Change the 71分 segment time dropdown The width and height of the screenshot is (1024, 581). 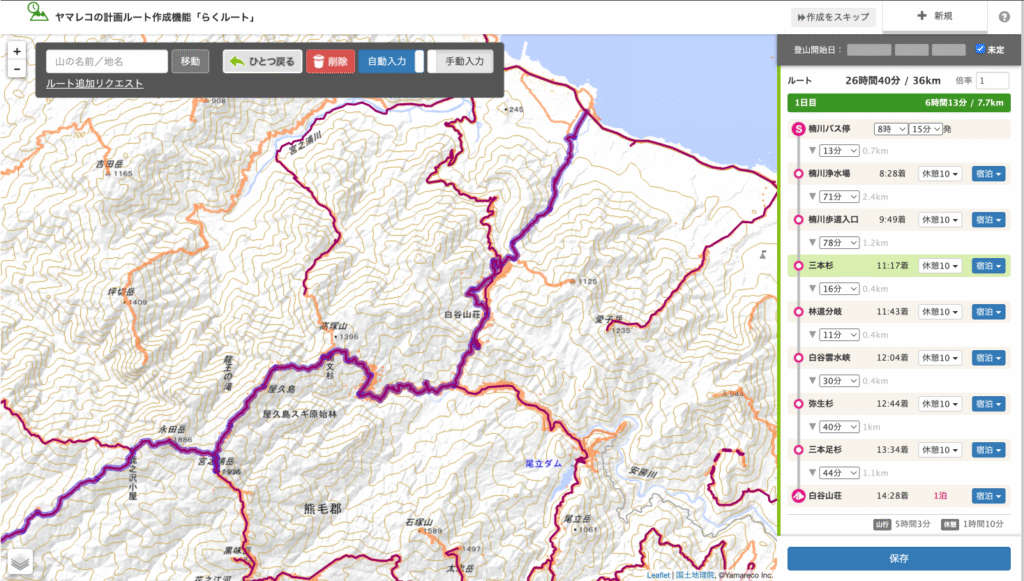839,196
